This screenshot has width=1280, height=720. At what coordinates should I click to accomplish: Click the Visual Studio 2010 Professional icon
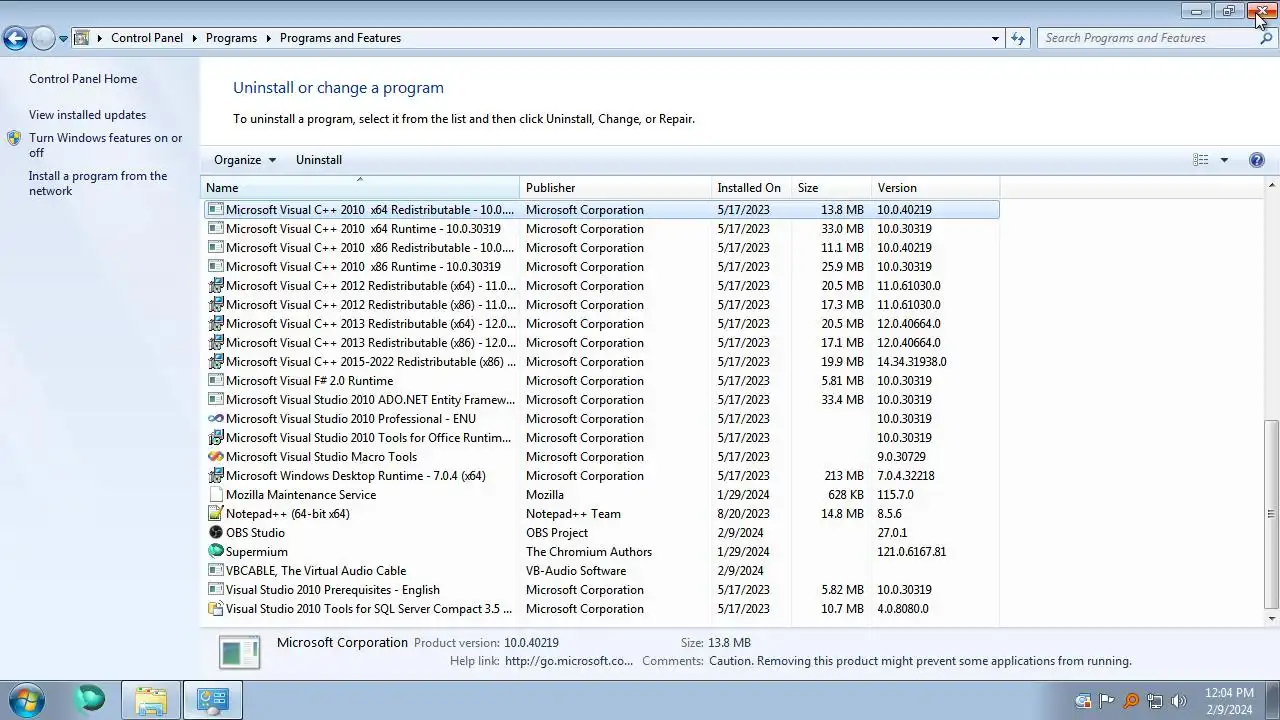[x=215, y=419]
